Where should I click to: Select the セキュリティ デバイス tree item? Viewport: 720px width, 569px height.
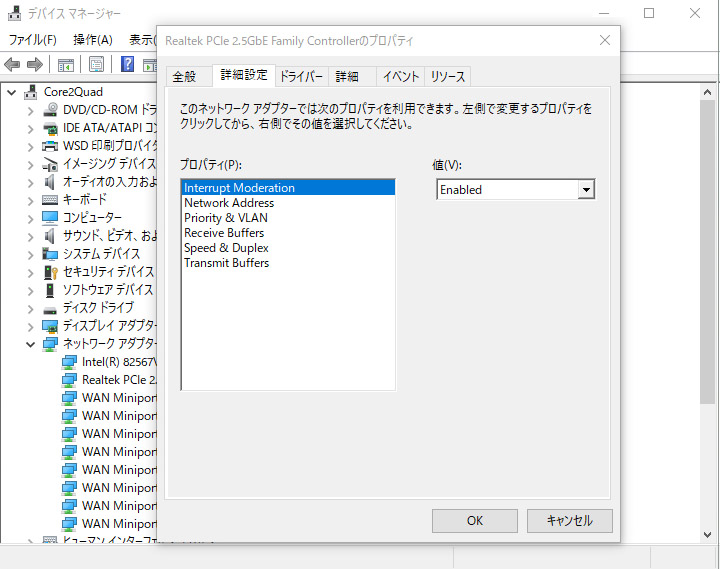point(108,272)
